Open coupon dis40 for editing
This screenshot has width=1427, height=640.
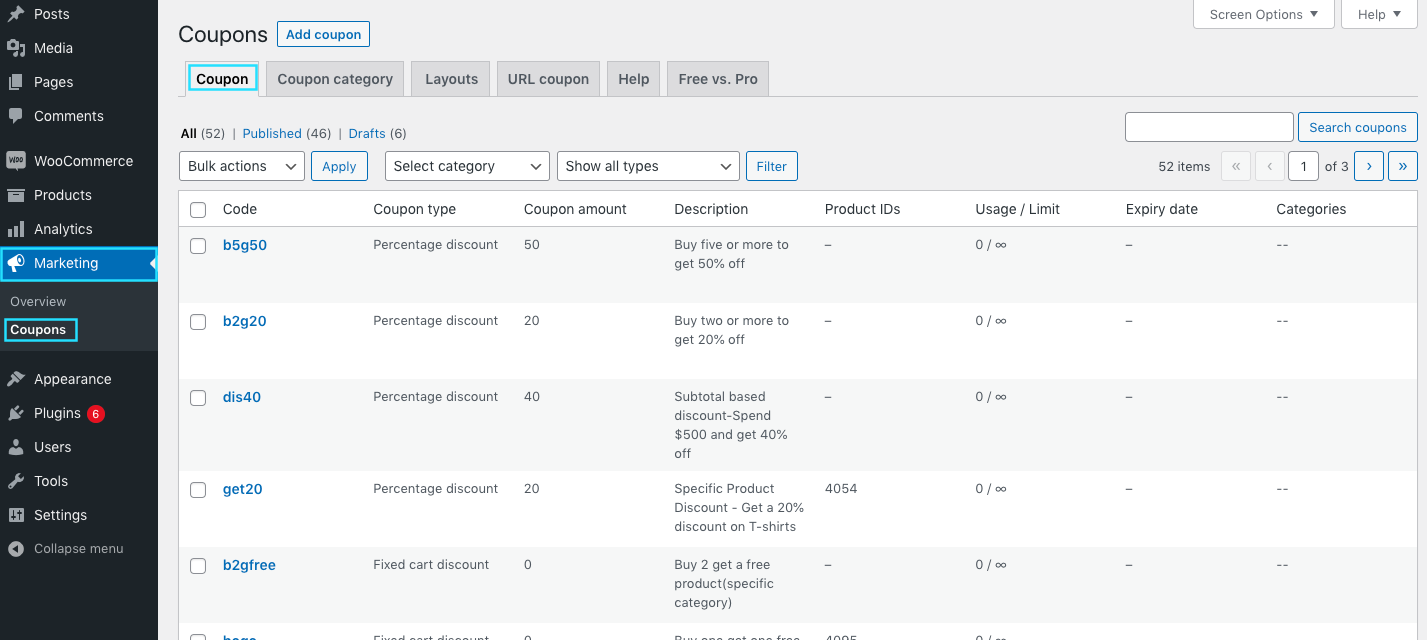[x=242, y=397]
